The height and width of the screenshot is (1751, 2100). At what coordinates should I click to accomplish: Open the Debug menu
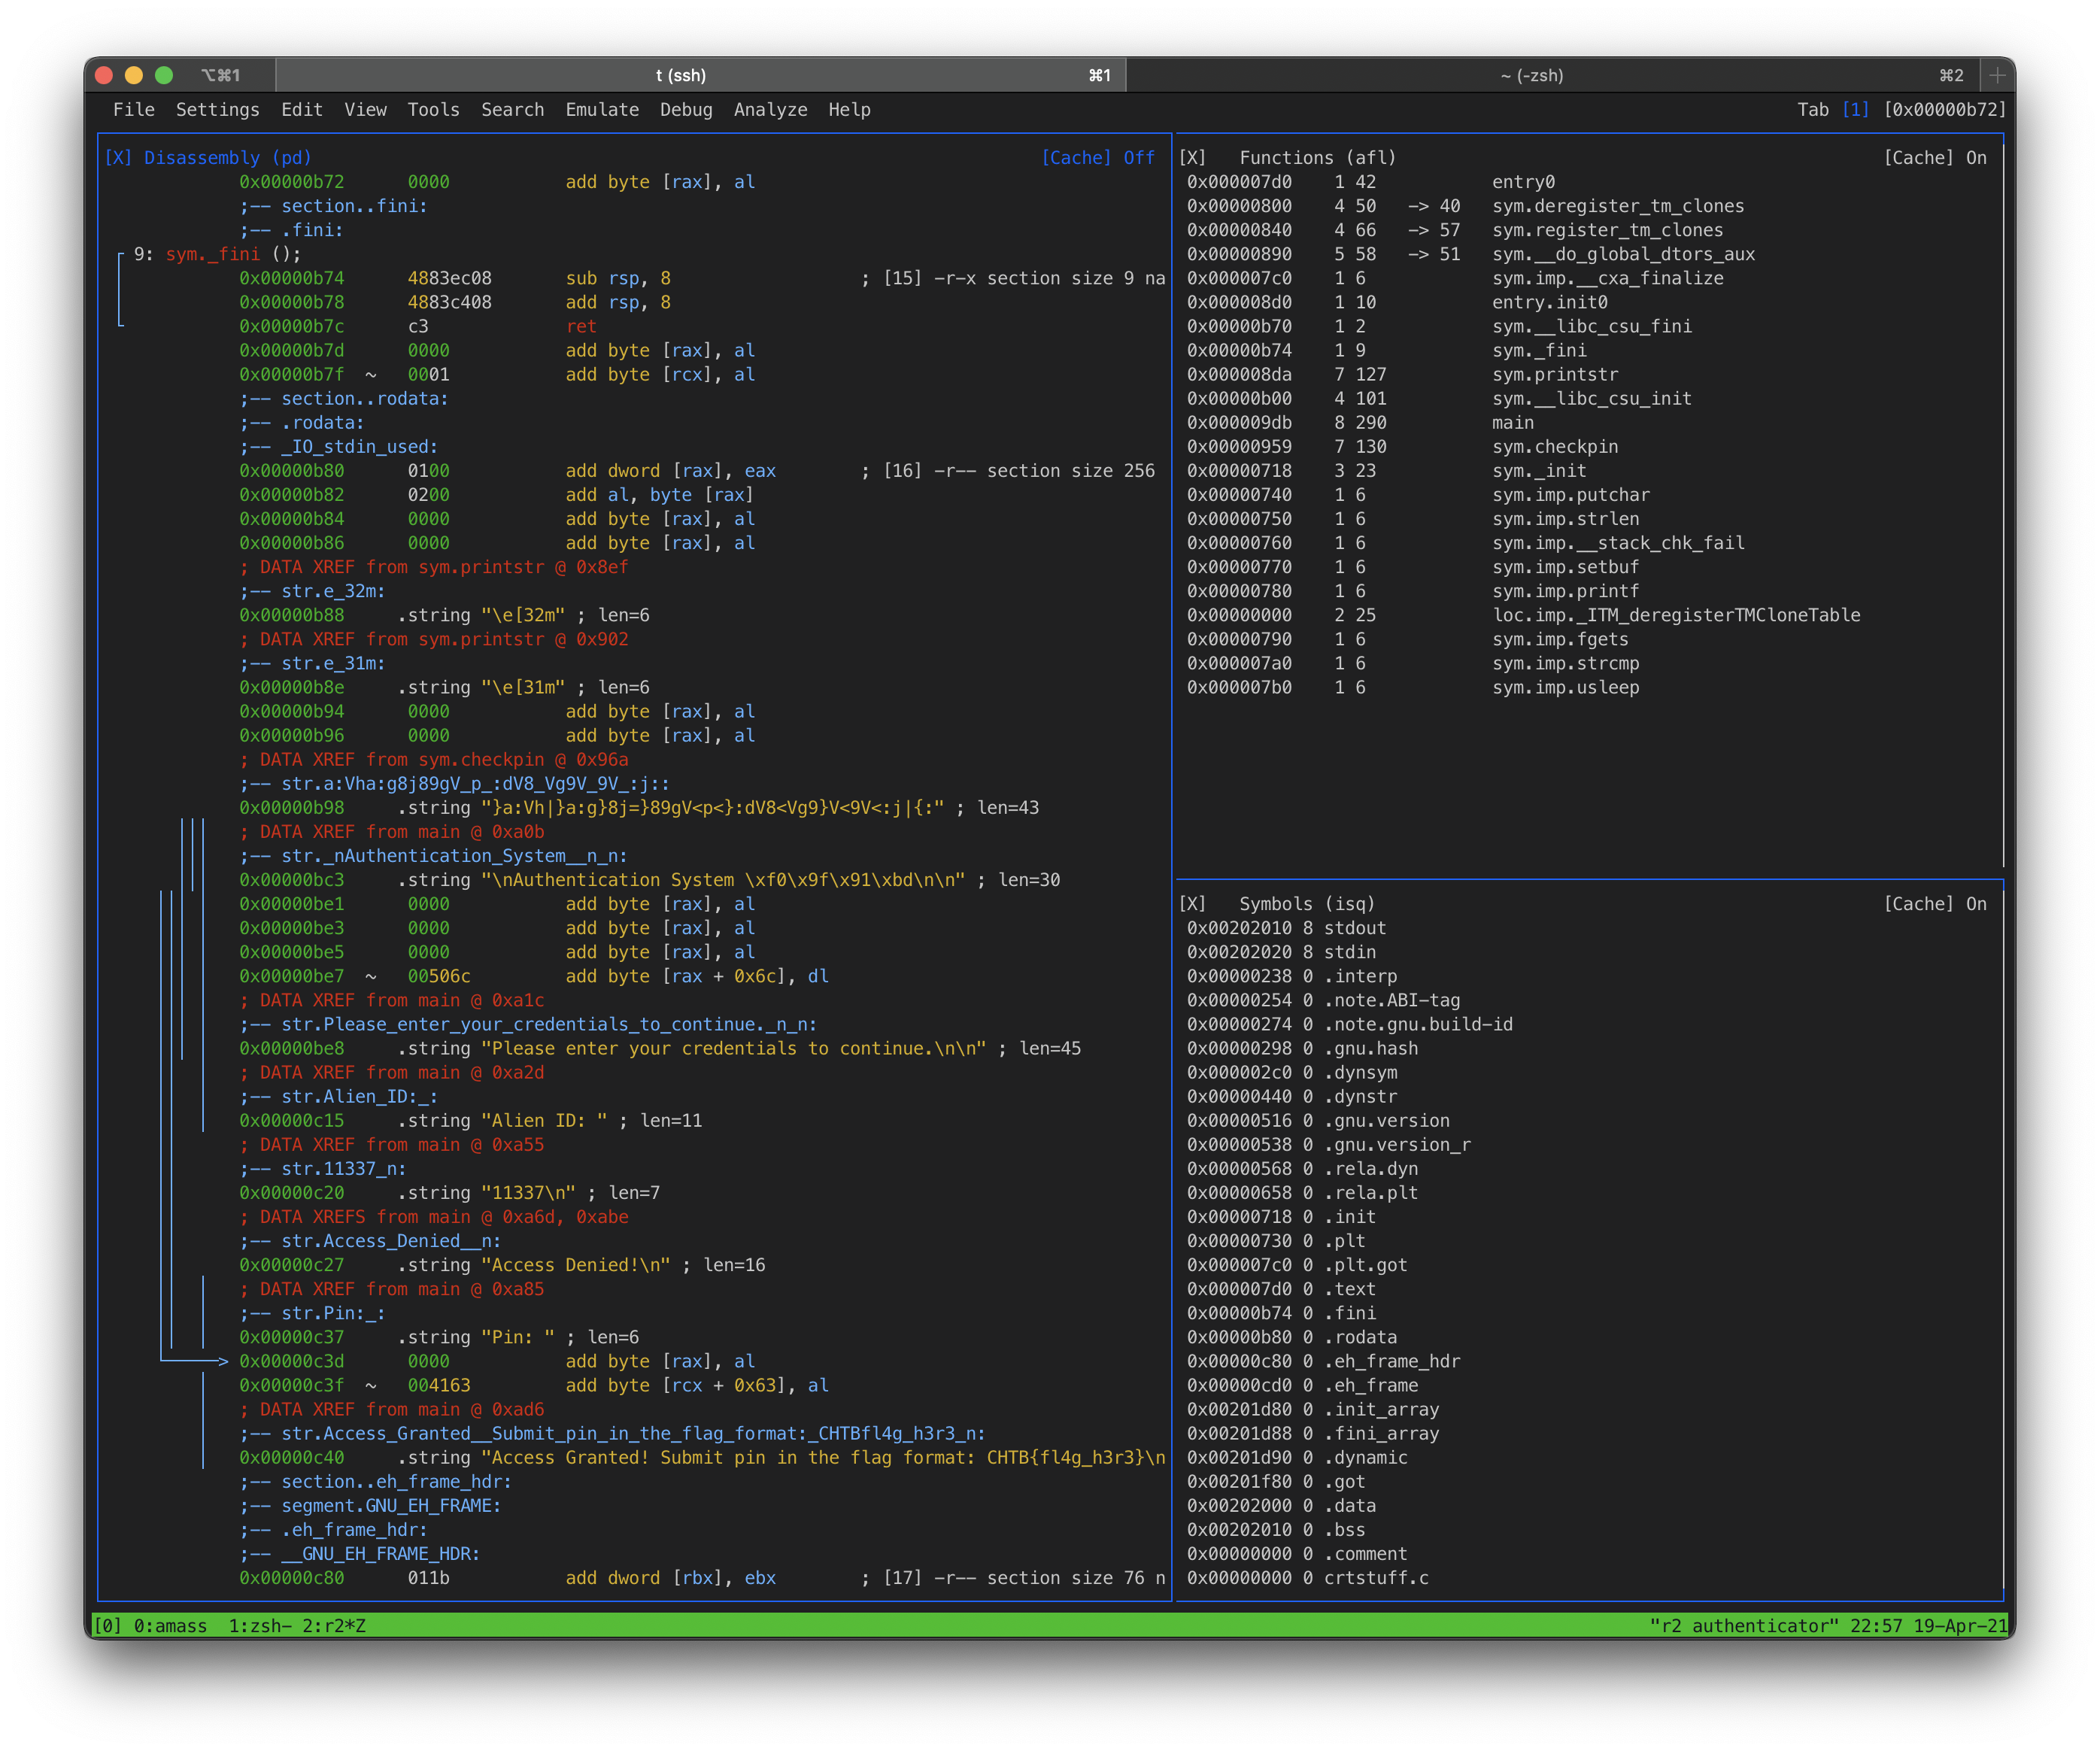coord(686,109)
